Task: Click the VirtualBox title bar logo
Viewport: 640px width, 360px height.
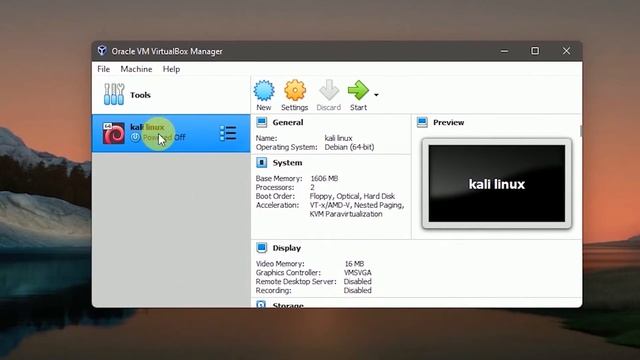Action: pos(102,51)
